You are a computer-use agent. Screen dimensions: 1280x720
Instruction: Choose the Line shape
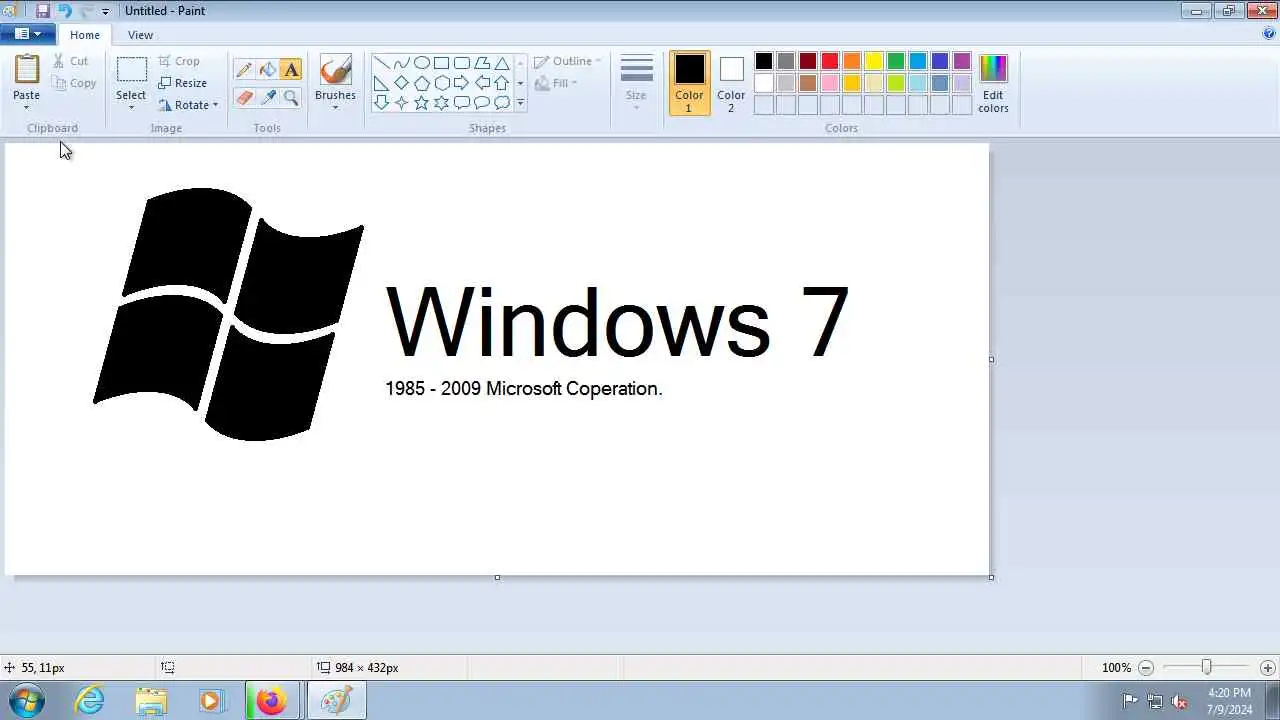[381, 63]
